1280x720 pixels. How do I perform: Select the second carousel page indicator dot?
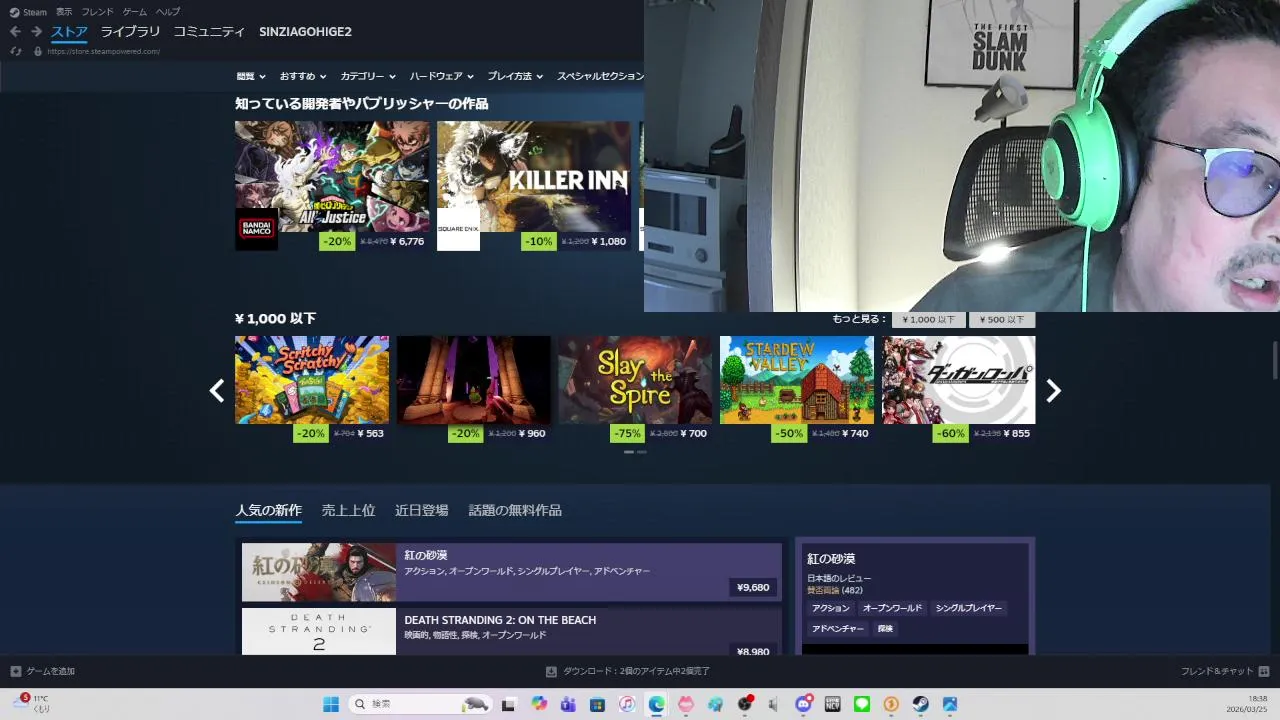point(642,452)
